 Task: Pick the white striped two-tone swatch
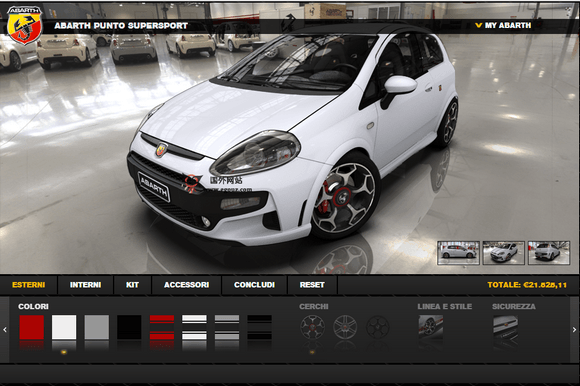click(194, 327)
